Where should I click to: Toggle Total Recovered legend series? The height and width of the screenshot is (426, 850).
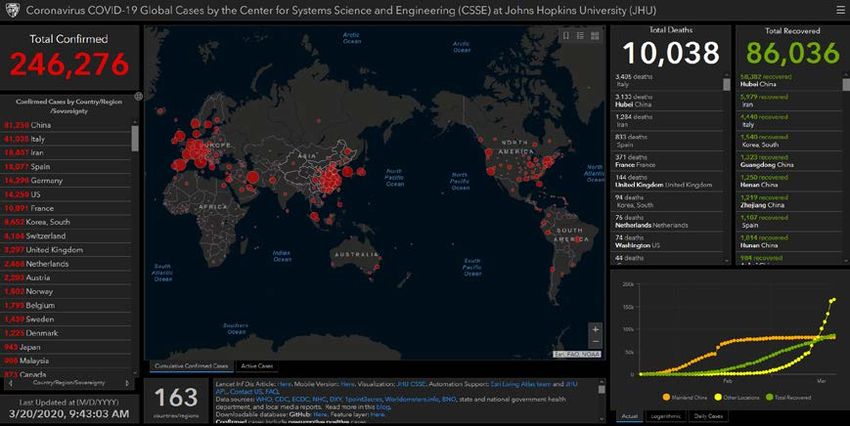click(x=789, y=397)
